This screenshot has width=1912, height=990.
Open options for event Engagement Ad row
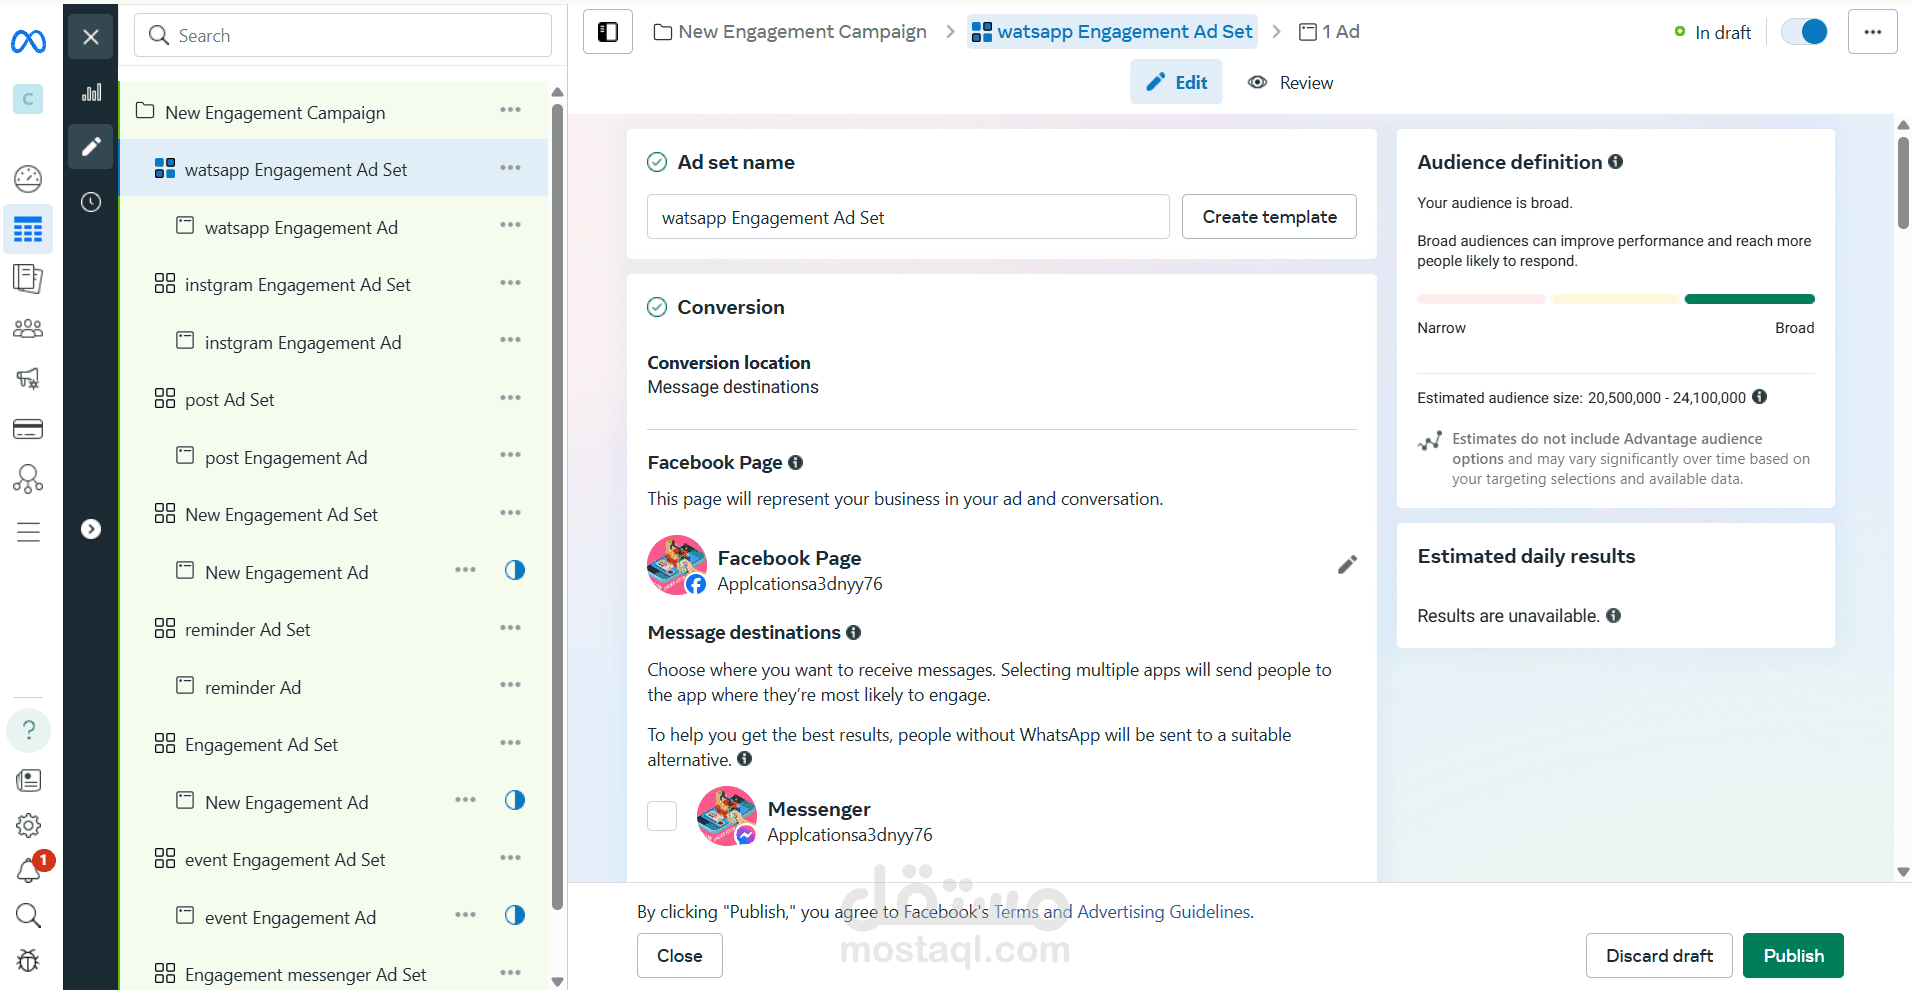pos(466,915)
